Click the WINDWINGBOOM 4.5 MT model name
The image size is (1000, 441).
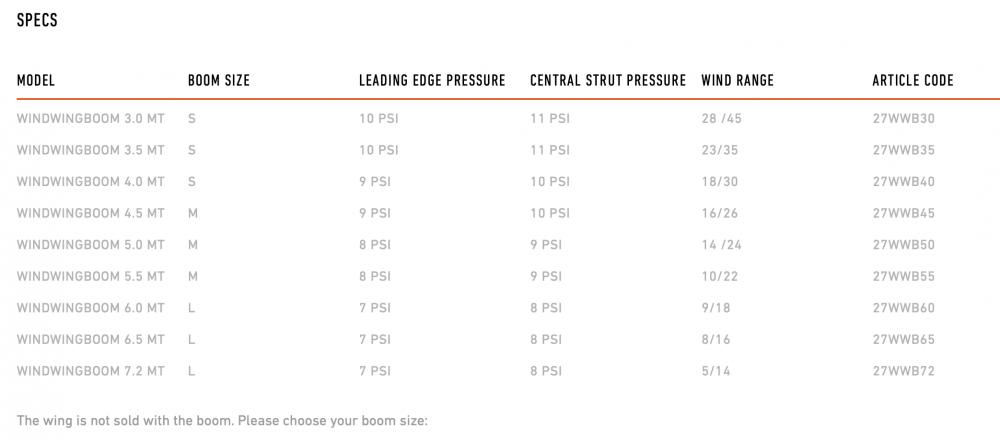point(91,213)
